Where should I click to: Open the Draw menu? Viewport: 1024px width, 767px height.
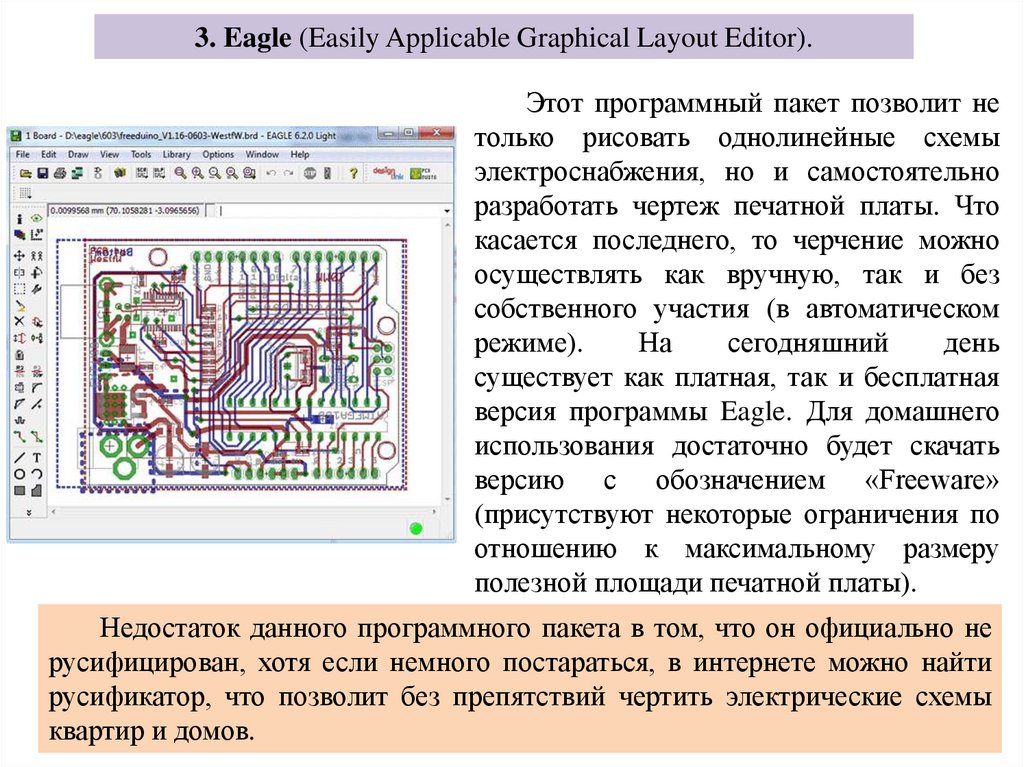(x=78, y=154)
